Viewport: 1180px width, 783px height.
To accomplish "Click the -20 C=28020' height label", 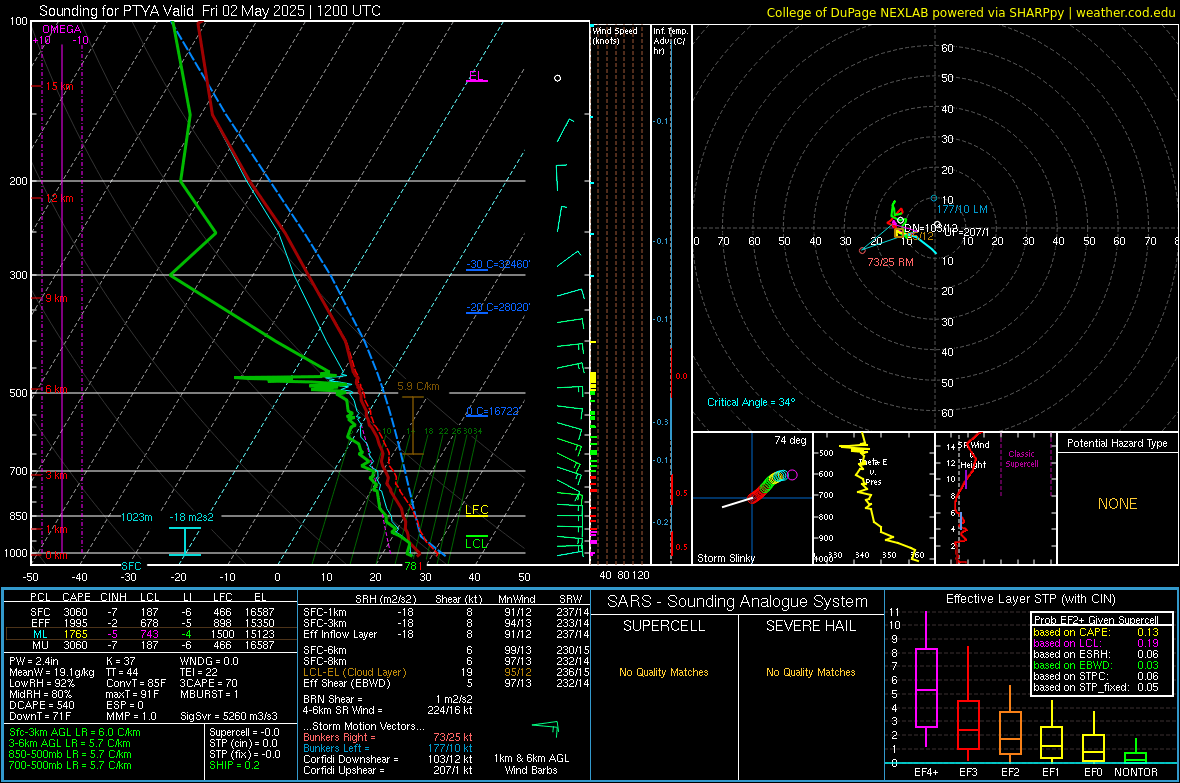I will [x=498, y=307].
